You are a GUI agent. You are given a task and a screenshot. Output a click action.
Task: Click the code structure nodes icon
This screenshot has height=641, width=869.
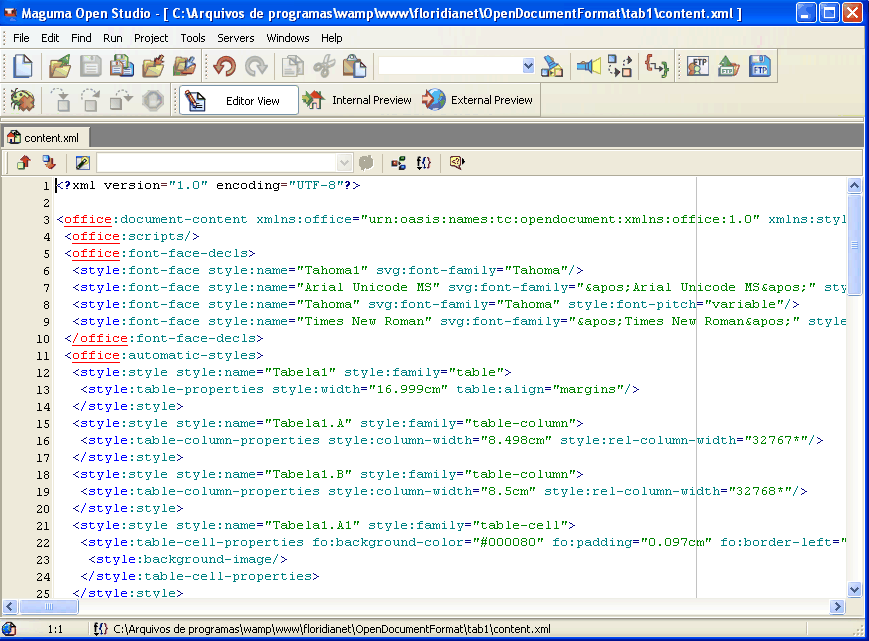click(397, 162)
